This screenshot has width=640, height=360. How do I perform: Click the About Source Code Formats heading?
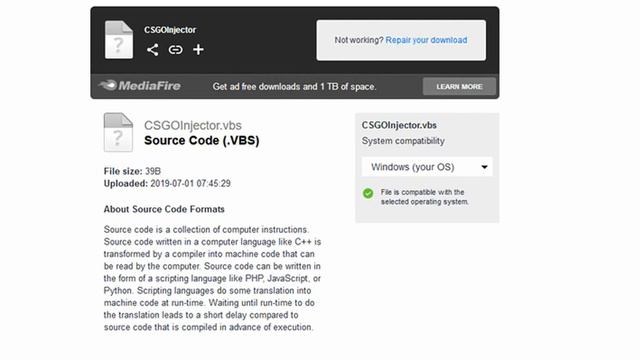click(164, 209)
